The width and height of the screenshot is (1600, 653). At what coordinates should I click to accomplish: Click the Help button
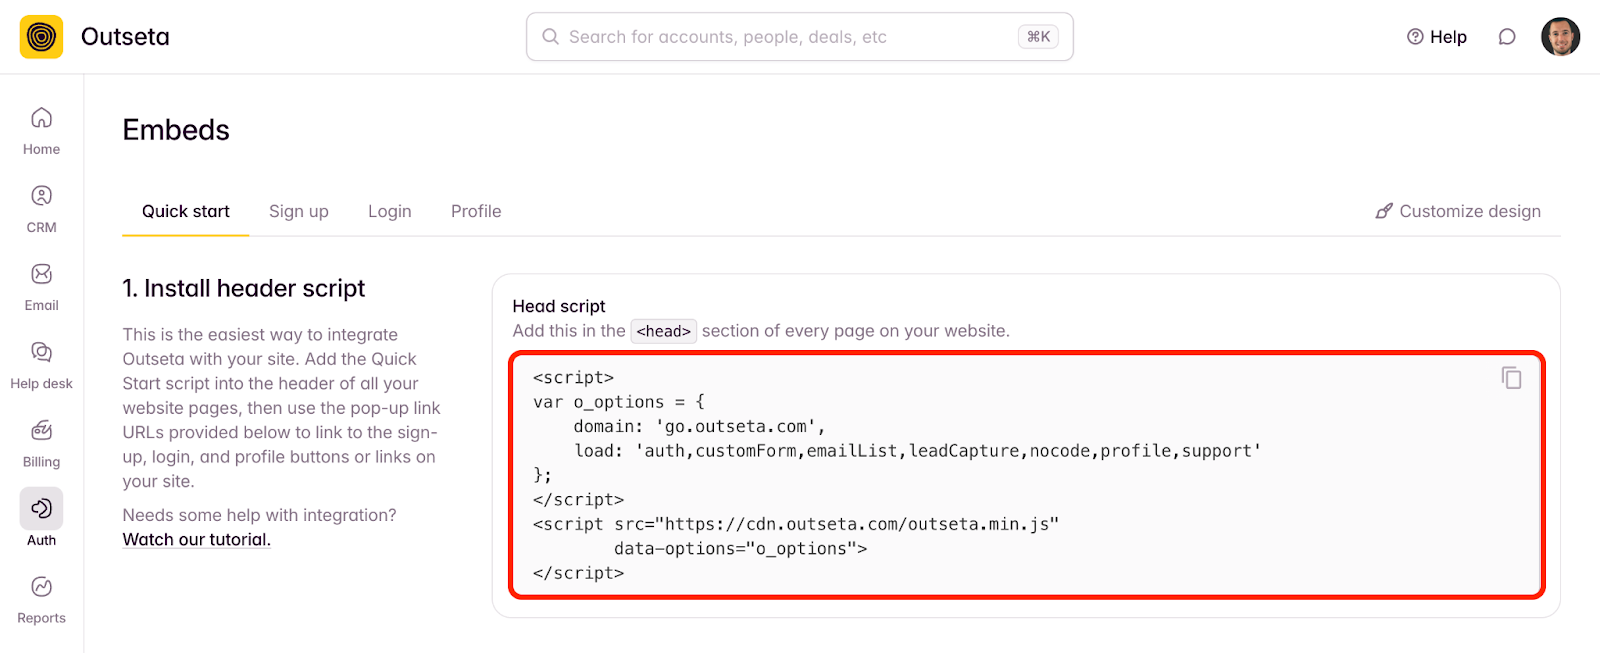click(1437, 37)
